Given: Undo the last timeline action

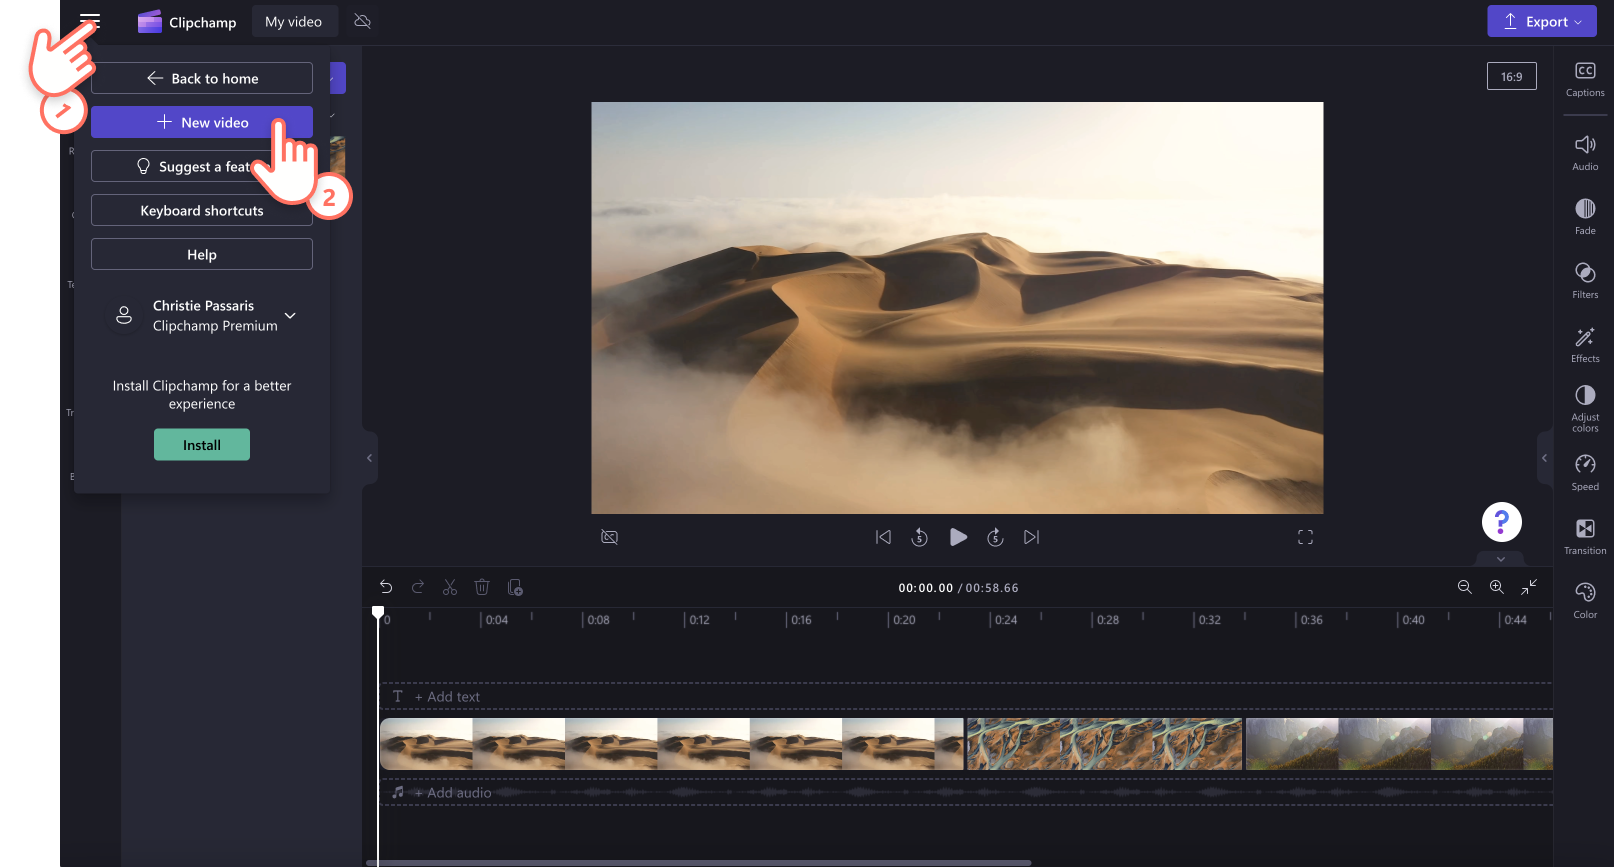Looking at the screenshot, I should pos(386,587).
